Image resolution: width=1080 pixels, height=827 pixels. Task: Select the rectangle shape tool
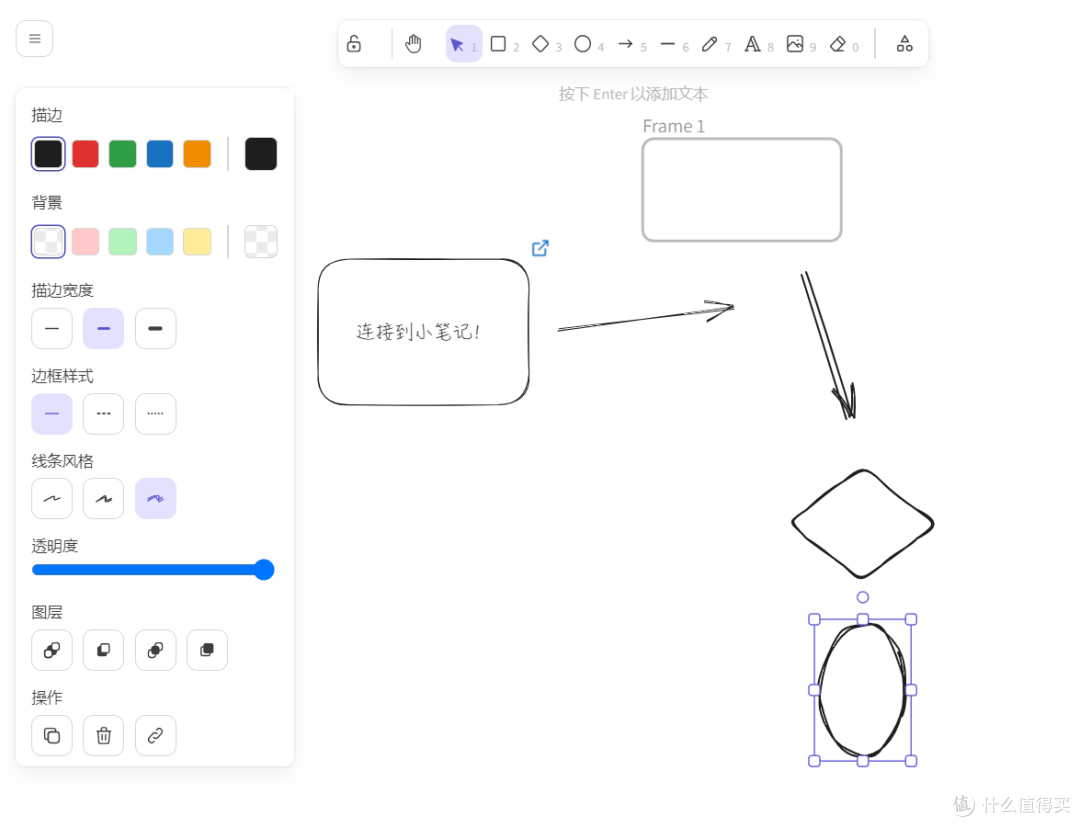point(498,44)
